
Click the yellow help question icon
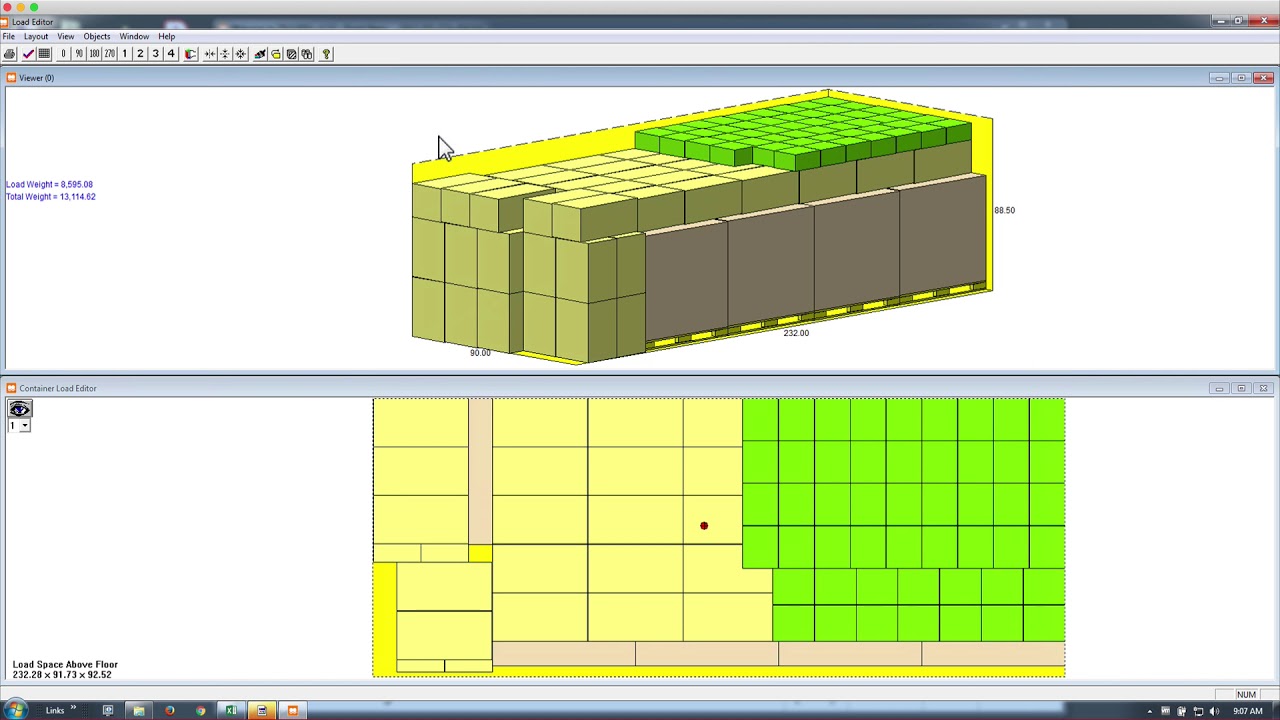pos(326,54)
